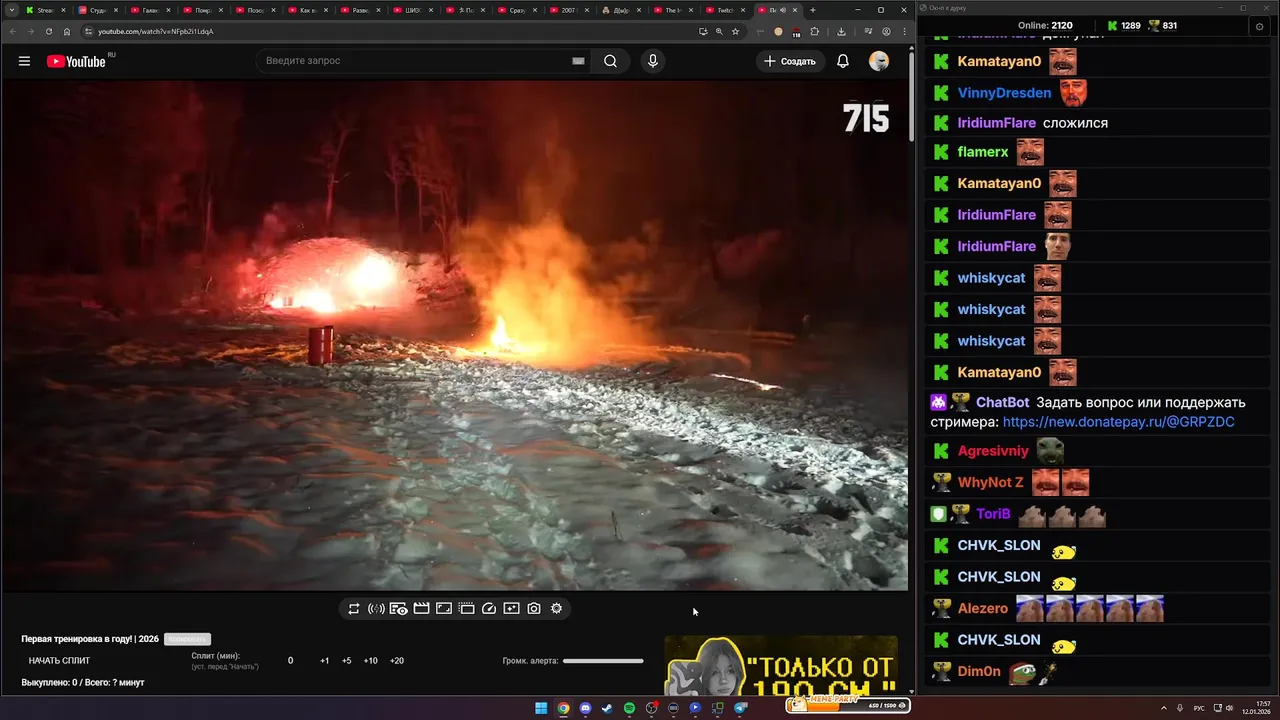Click the 'Копировать' button next to title

(187, 639)
